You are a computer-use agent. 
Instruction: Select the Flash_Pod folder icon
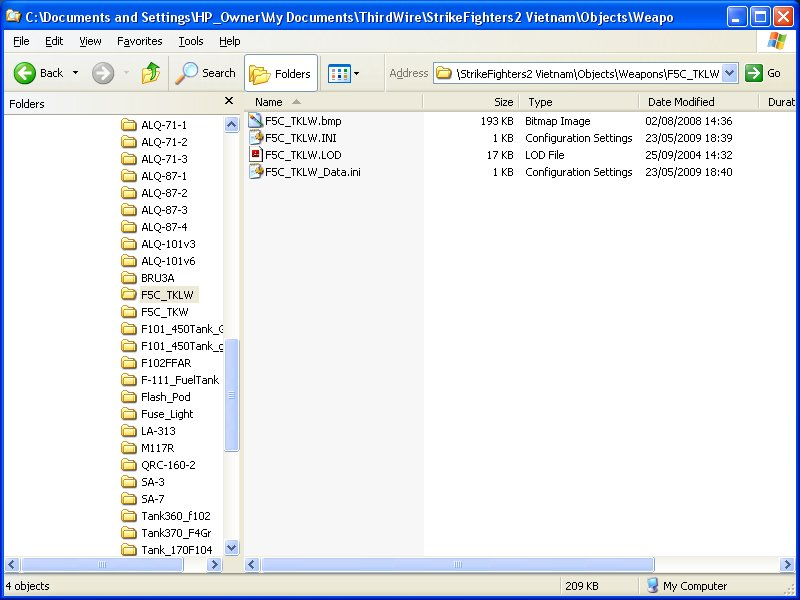tap(129, 397)
